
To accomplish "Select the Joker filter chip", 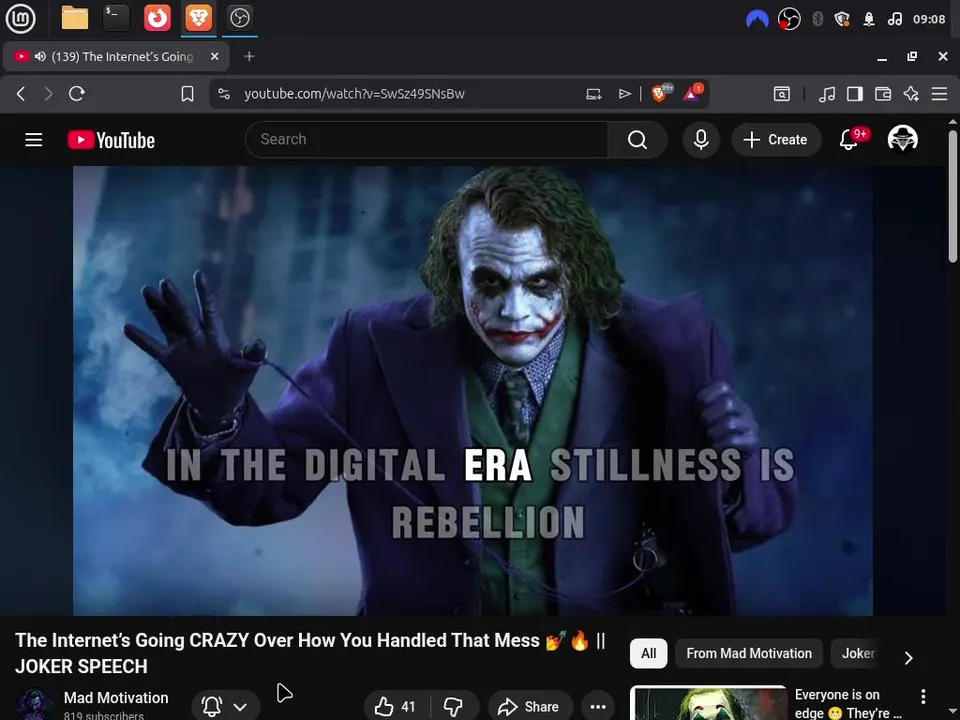I will (x=857, y=653).
